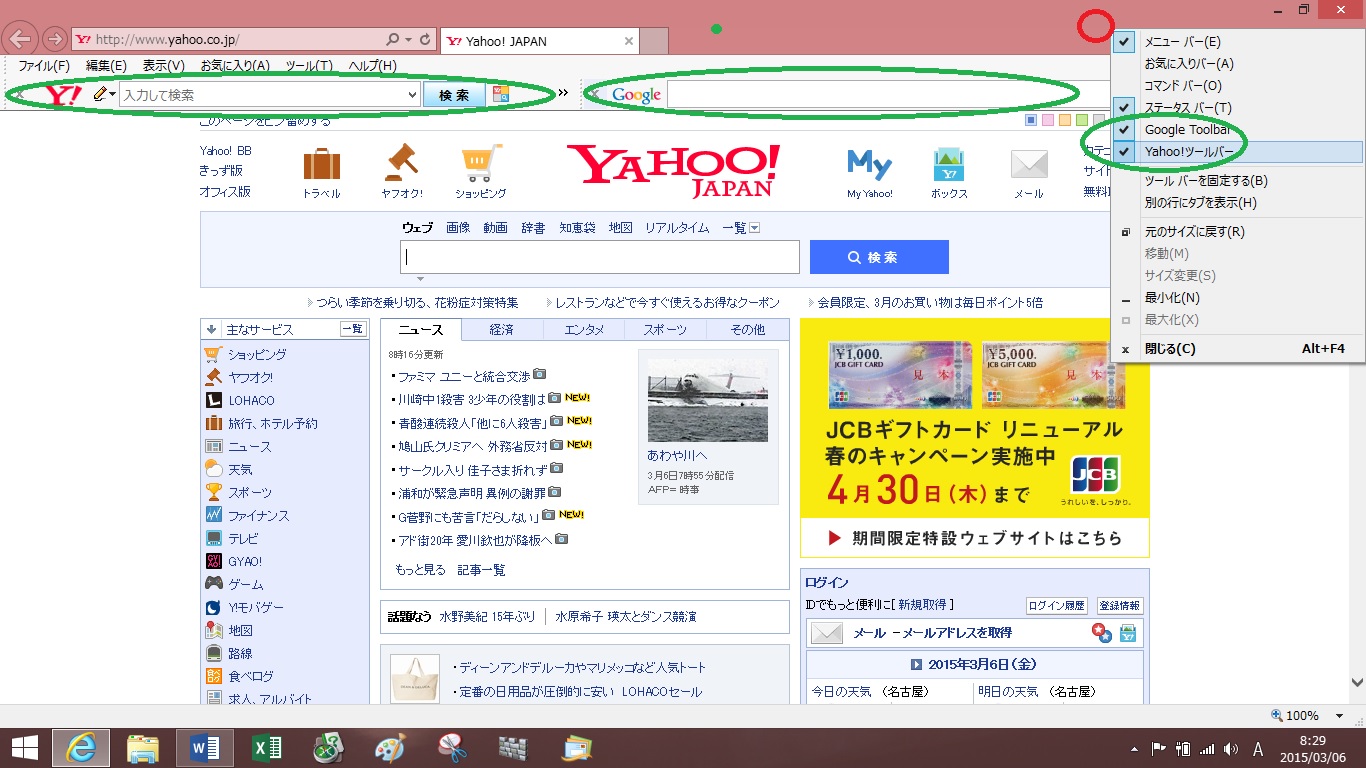Click the 検索 button on Yahoo toolbar

click(455, 95)
